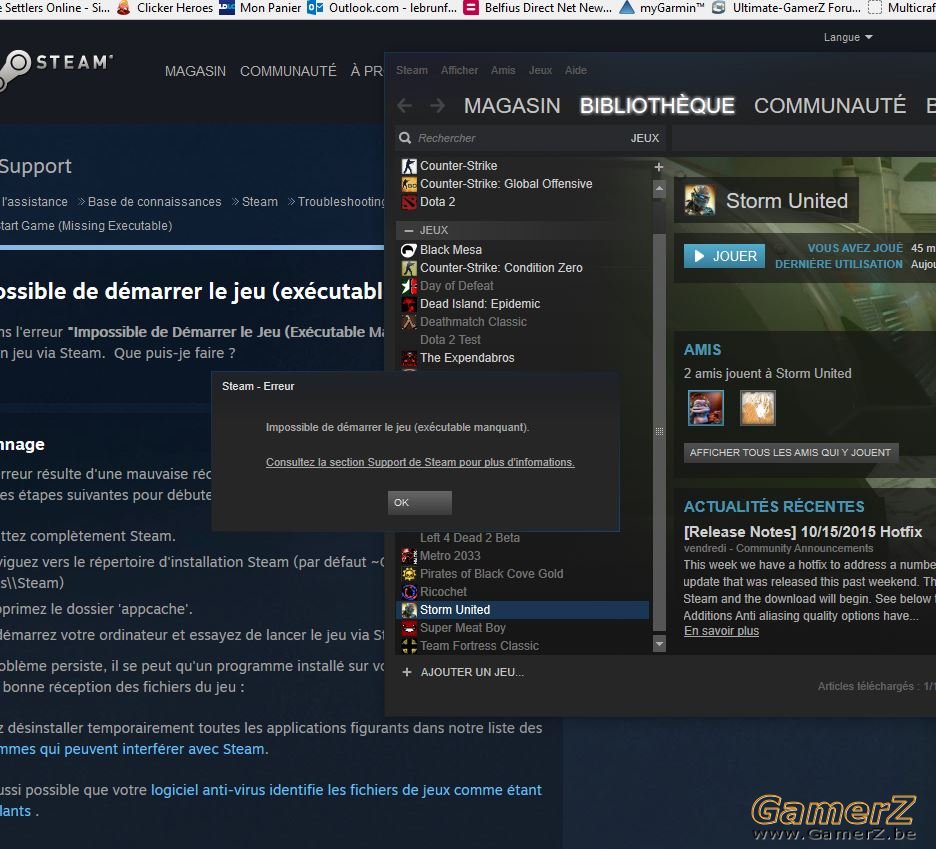This screenshot has height=849, width=936.
Task: Open the Amis menu
Action: tap(503, 70)
